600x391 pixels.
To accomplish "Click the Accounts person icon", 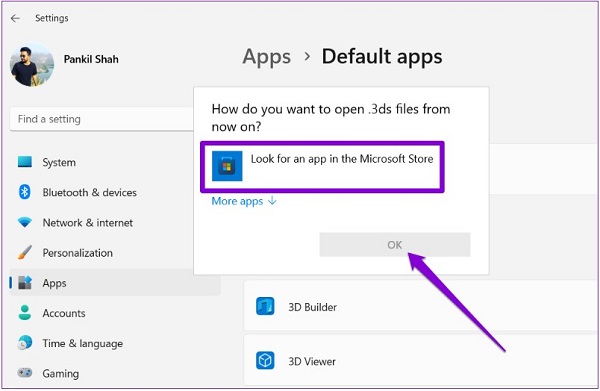I will (x=25, y=313).
